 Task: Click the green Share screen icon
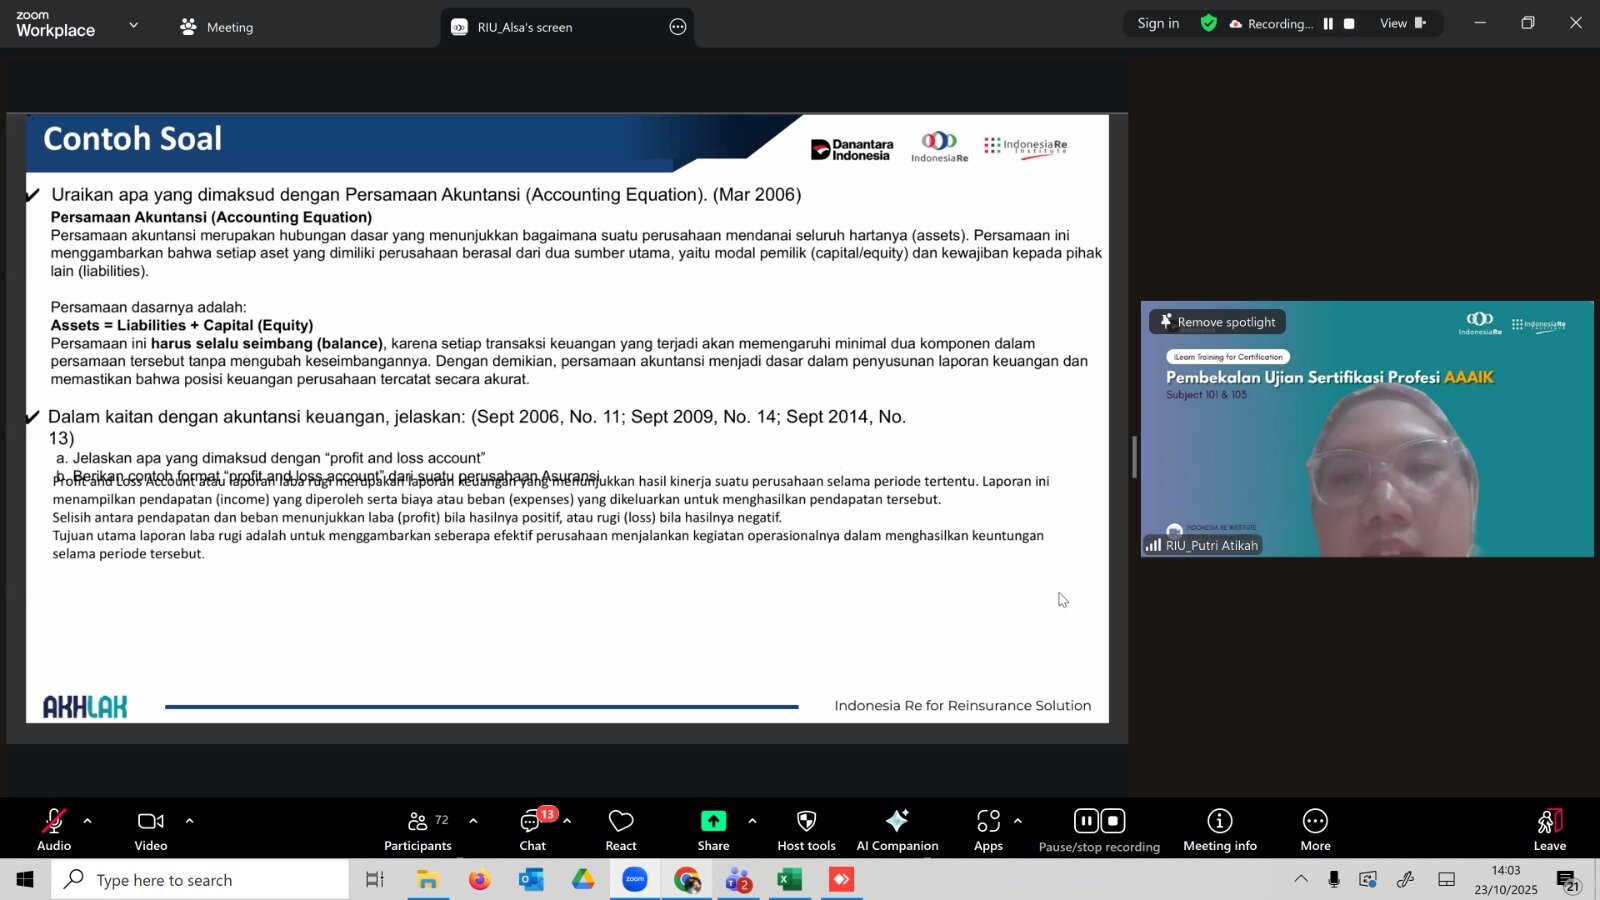713,821
